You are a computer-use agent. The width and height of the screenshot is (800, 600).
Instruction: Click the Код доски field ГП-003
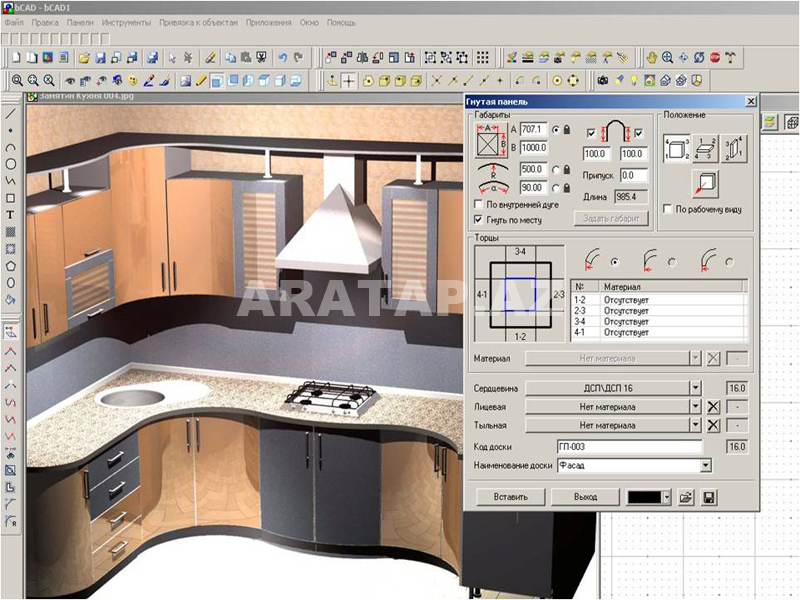click(630, 447)
